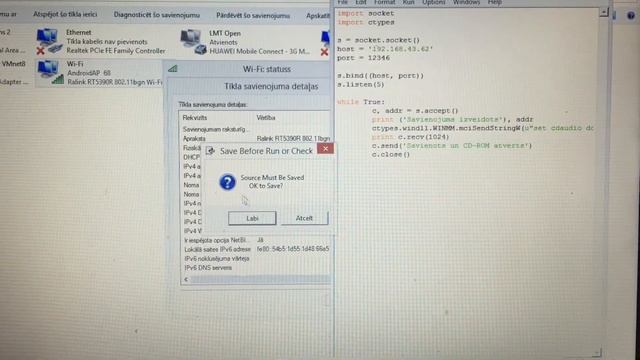Cancel the save with Atcelt button

(304, 218)
